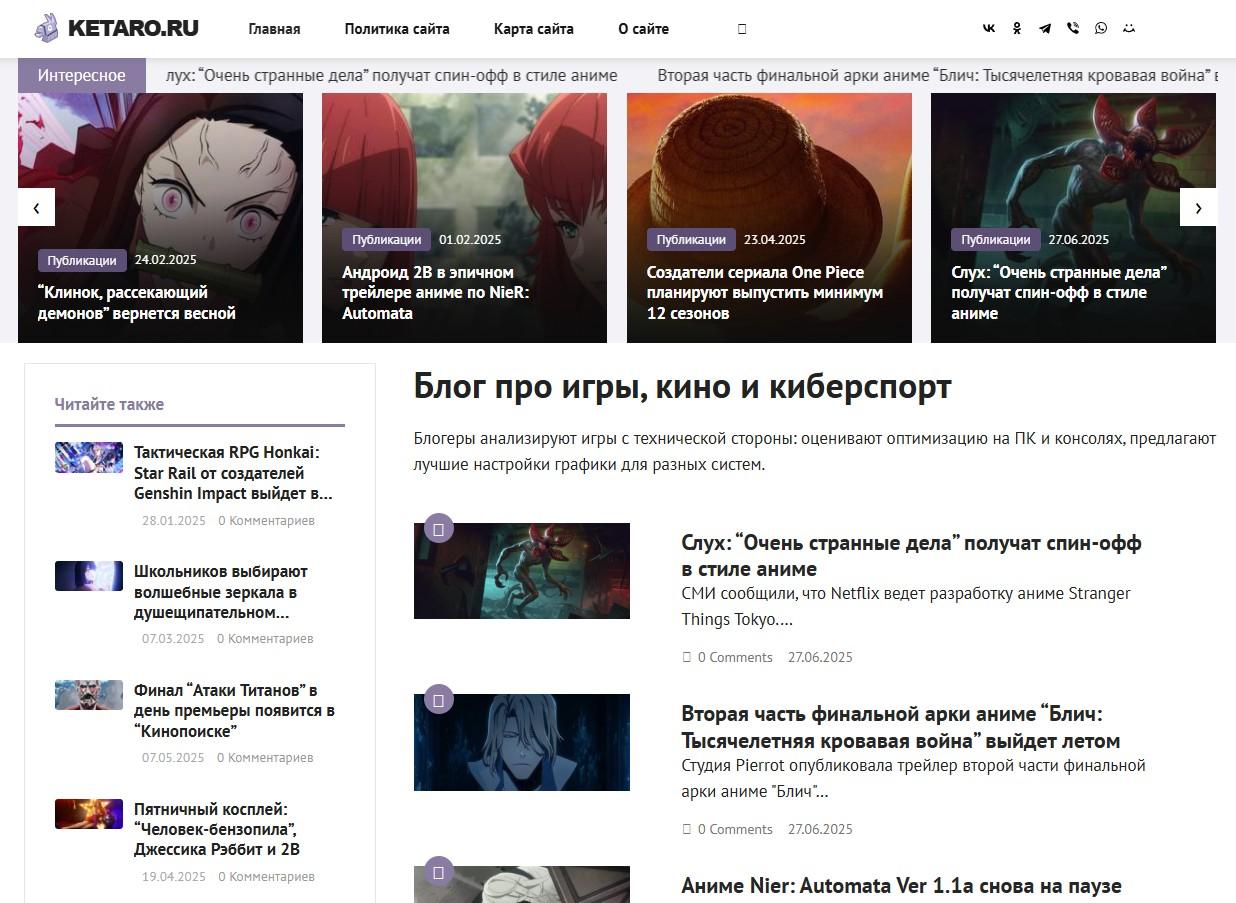Screen dimensions: 1236x903
Task: Open article Аниме Nier: Automata Ver 1.1a
Action: (901, 885)
